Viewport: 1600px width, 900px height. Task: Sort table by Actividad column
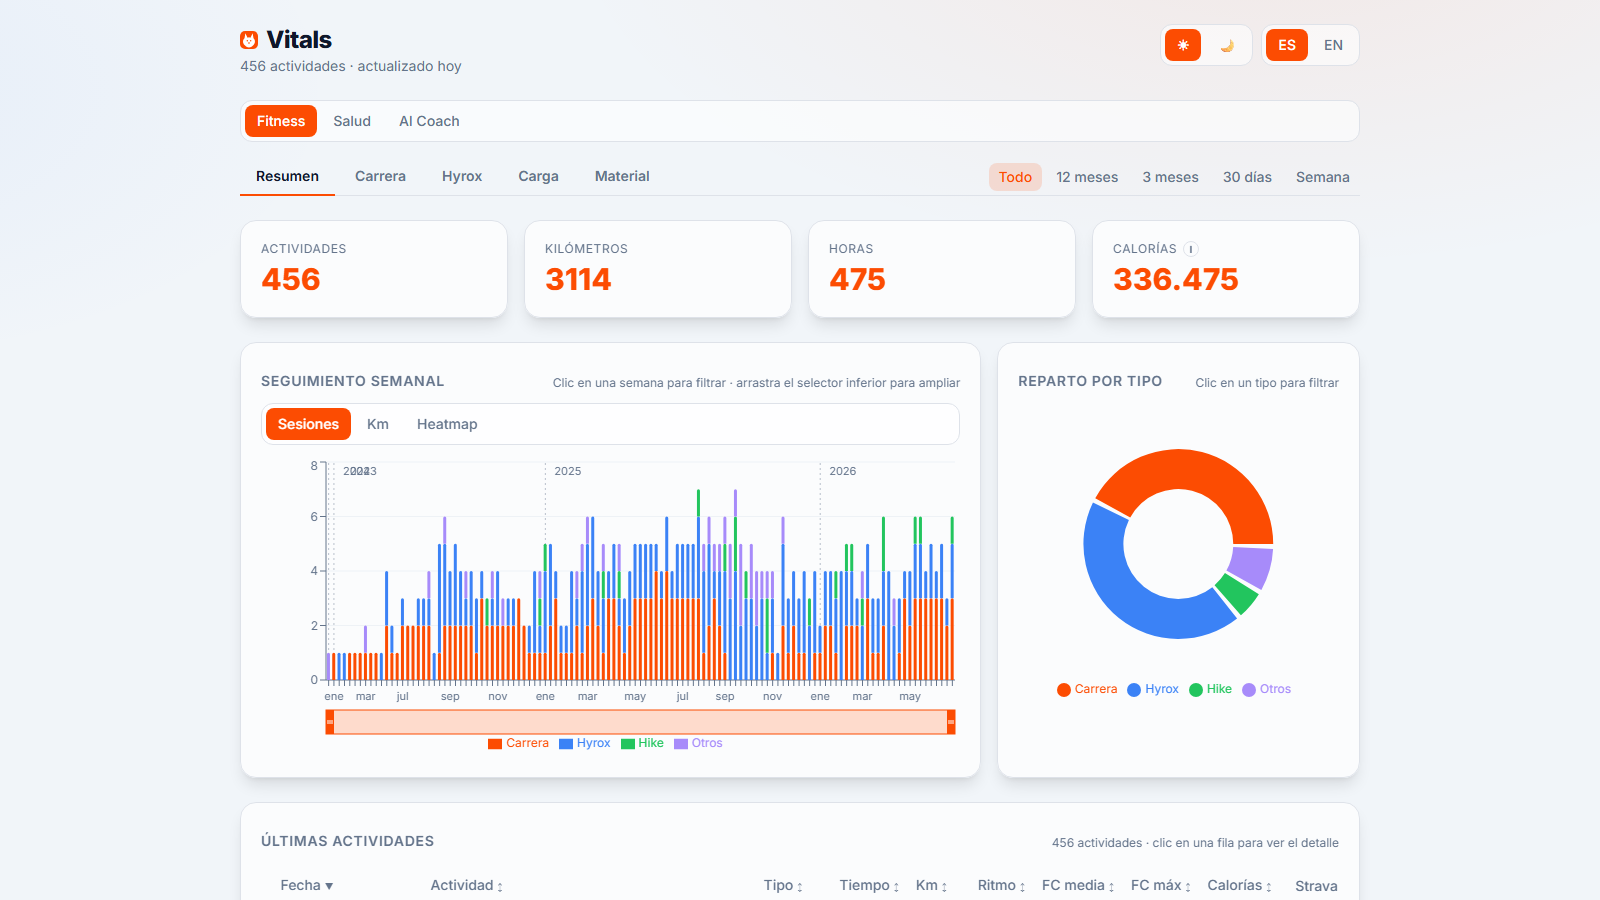(466, 885)
